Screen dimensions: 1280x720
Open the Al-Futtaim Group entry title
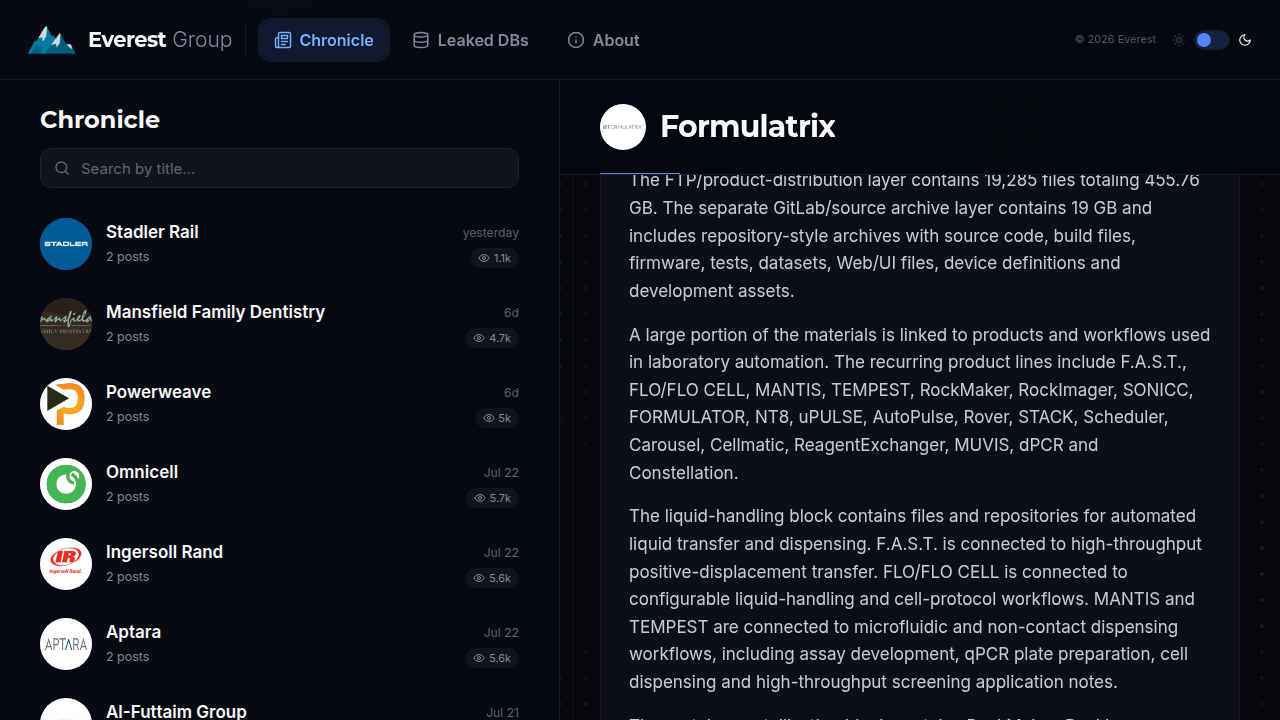[x=176, y=711]
